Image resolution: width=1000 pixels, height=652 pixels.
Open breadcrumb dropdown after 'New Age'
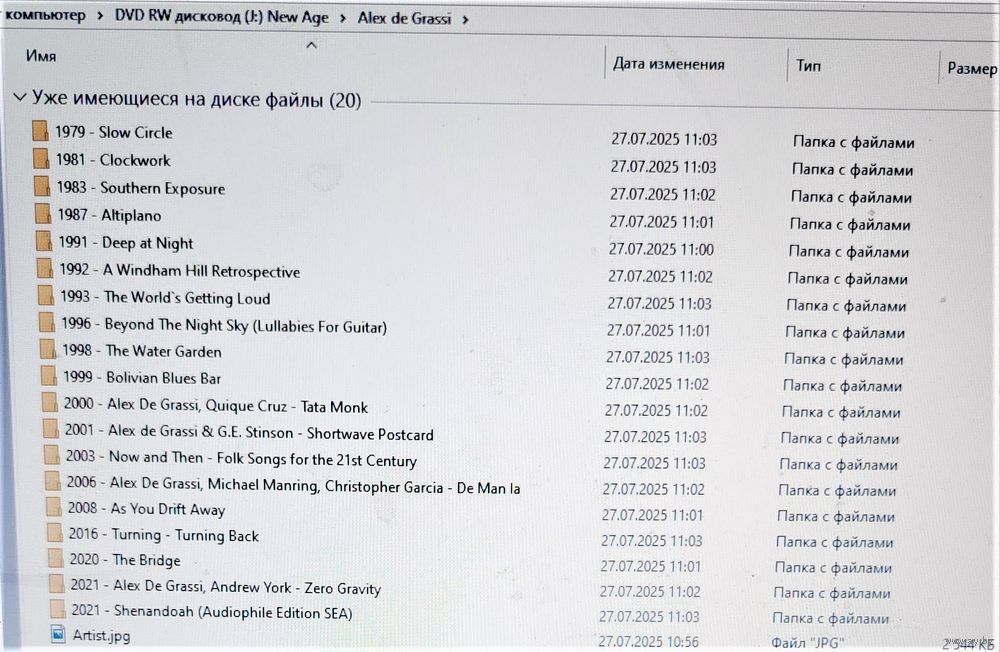tap(342, 19)
